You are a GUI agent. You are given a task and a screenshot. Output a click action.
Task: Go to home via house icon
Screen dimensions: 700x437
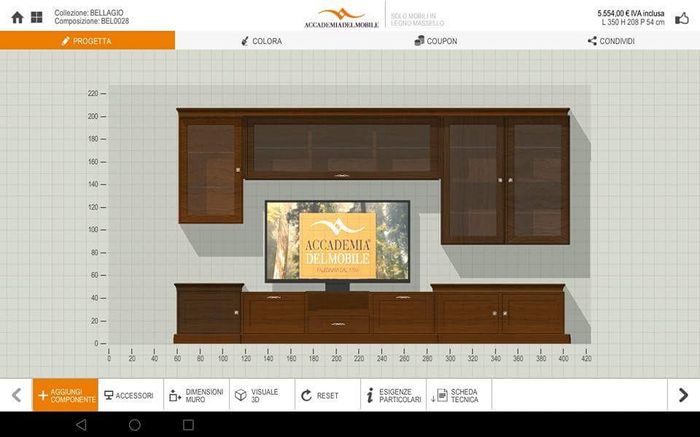pos(17,17)
